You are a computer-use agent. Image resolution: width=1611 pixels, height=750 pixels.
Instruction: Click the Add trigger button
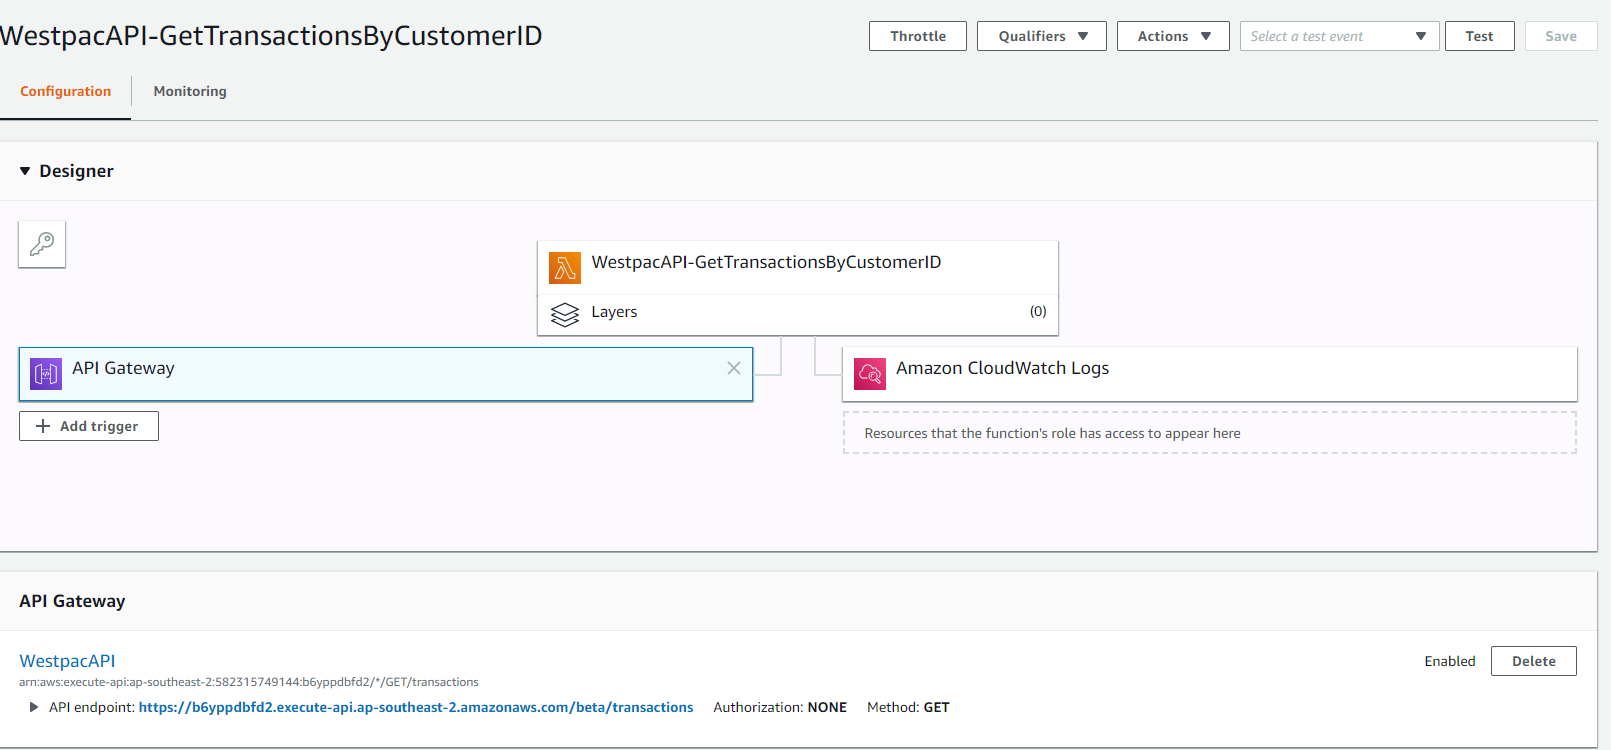pos(89,426)
